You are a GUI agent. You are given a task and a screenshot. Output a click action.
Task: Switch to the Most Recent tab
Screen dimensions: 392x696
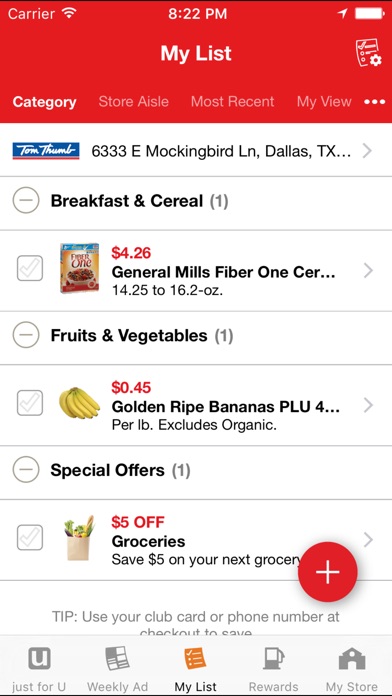[233, 102]
